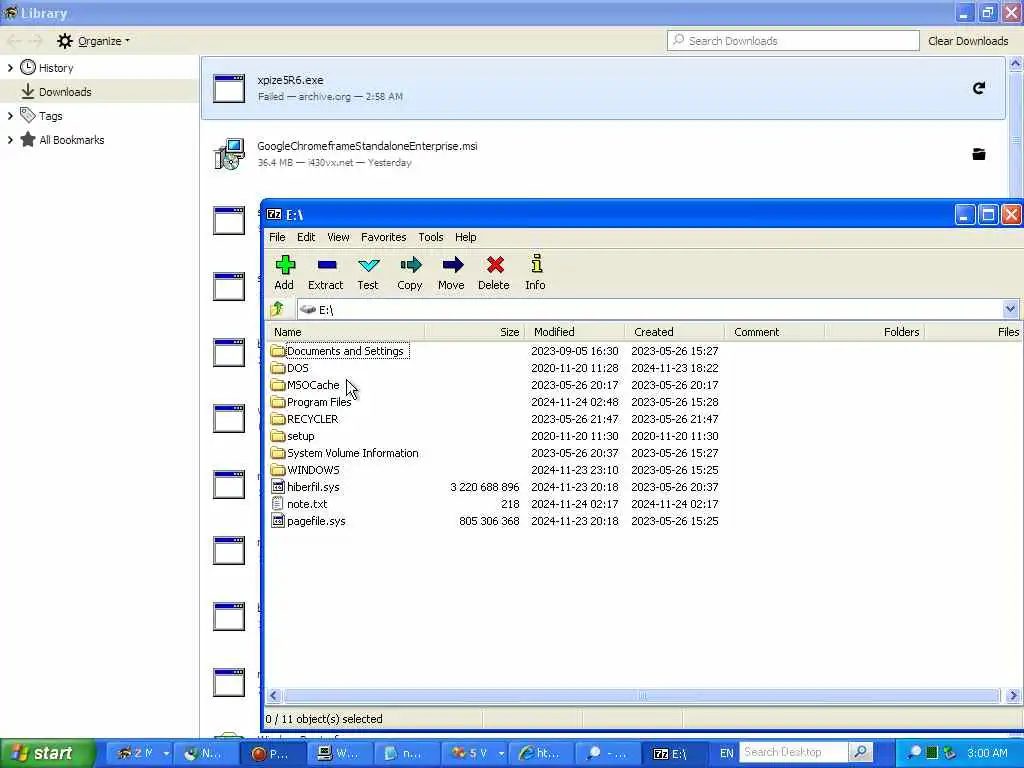Screen dimensions: 1024x768
Task: Sort the file list by Modified column
Action: (x=575, y=332)
